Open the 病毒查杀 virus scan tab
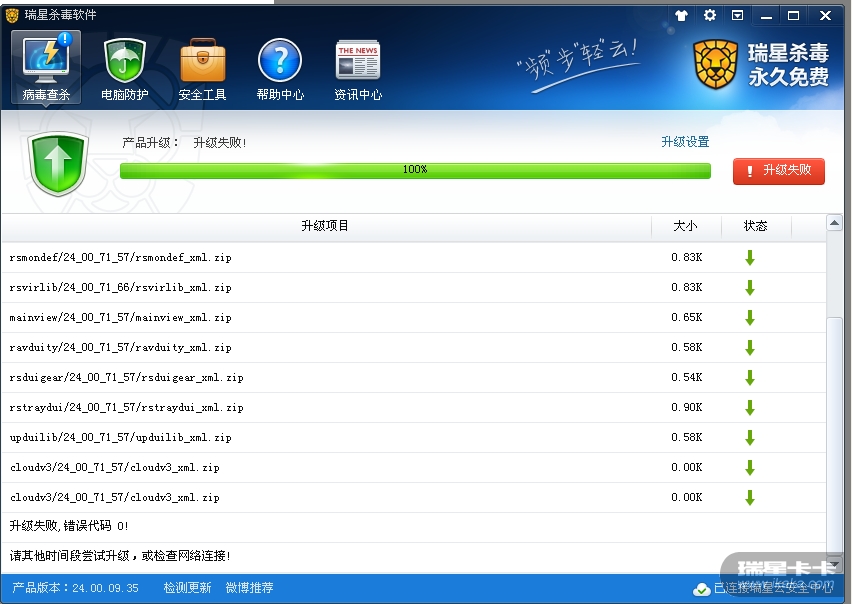The height and width of the screenshot is (604, 853). click(46, 67)
